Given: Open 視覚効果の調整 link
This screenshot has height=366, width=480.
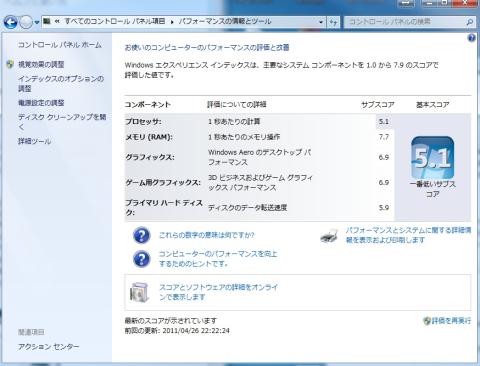Looking at the screenshot, I should (41, 64).
